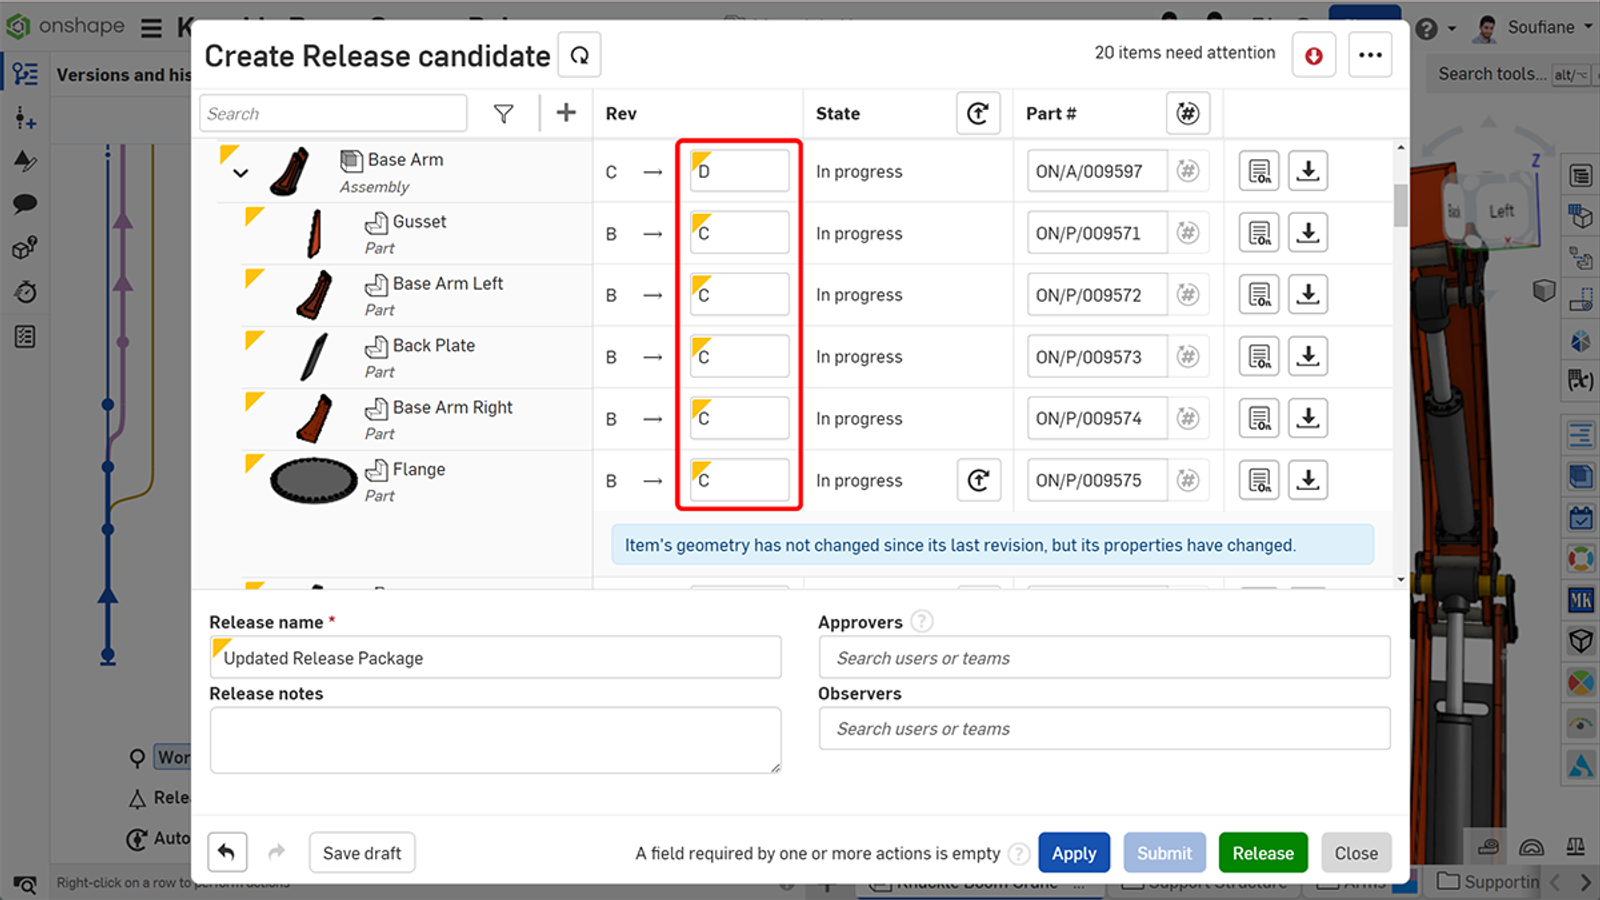1600x900 pixels.
Task: Open the Versions and history panel
Action: [x=24, y=72]
